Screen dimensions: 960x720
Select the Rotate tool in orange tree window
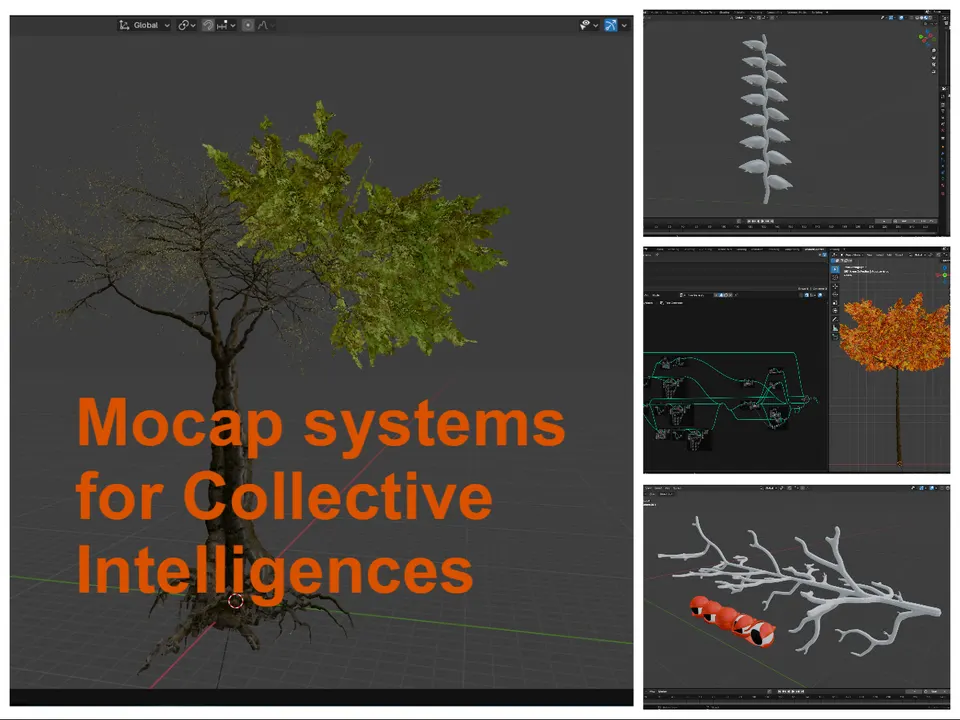pos(835,294)
